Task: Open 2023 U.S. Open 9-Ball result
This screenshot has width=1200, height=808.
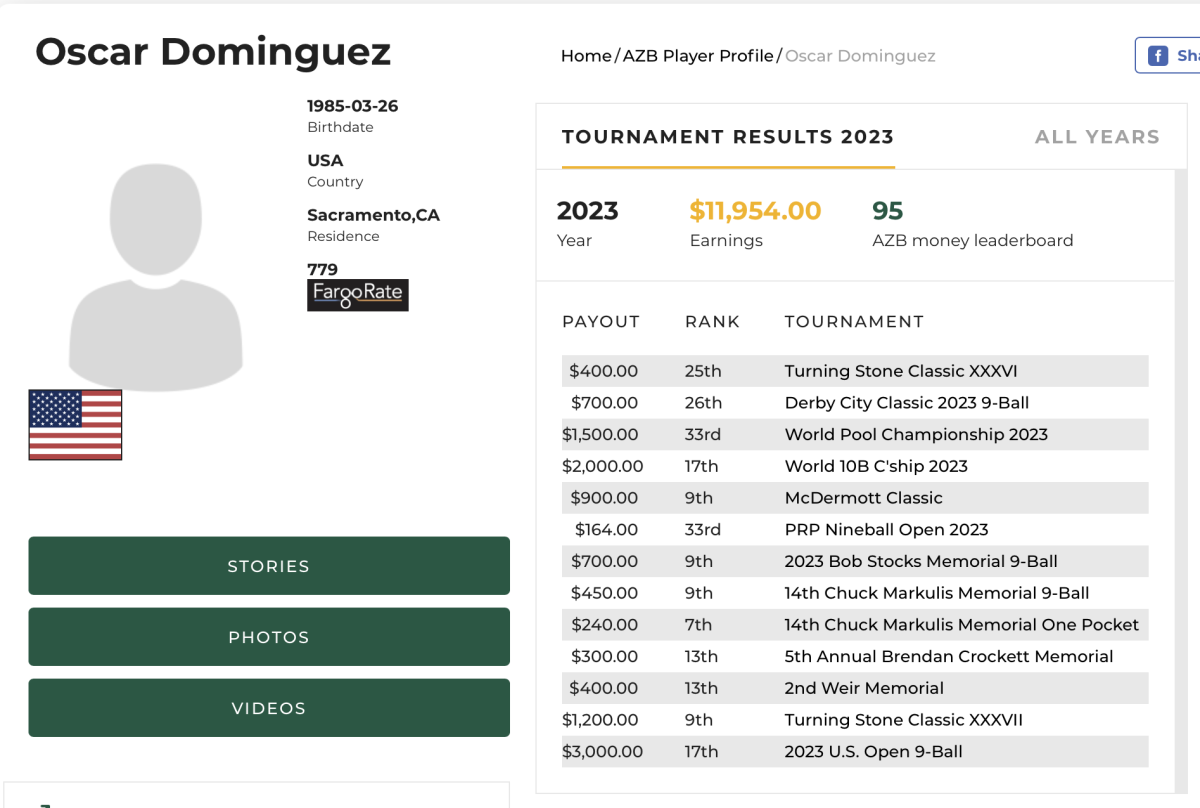Action: tap(873, 752)
